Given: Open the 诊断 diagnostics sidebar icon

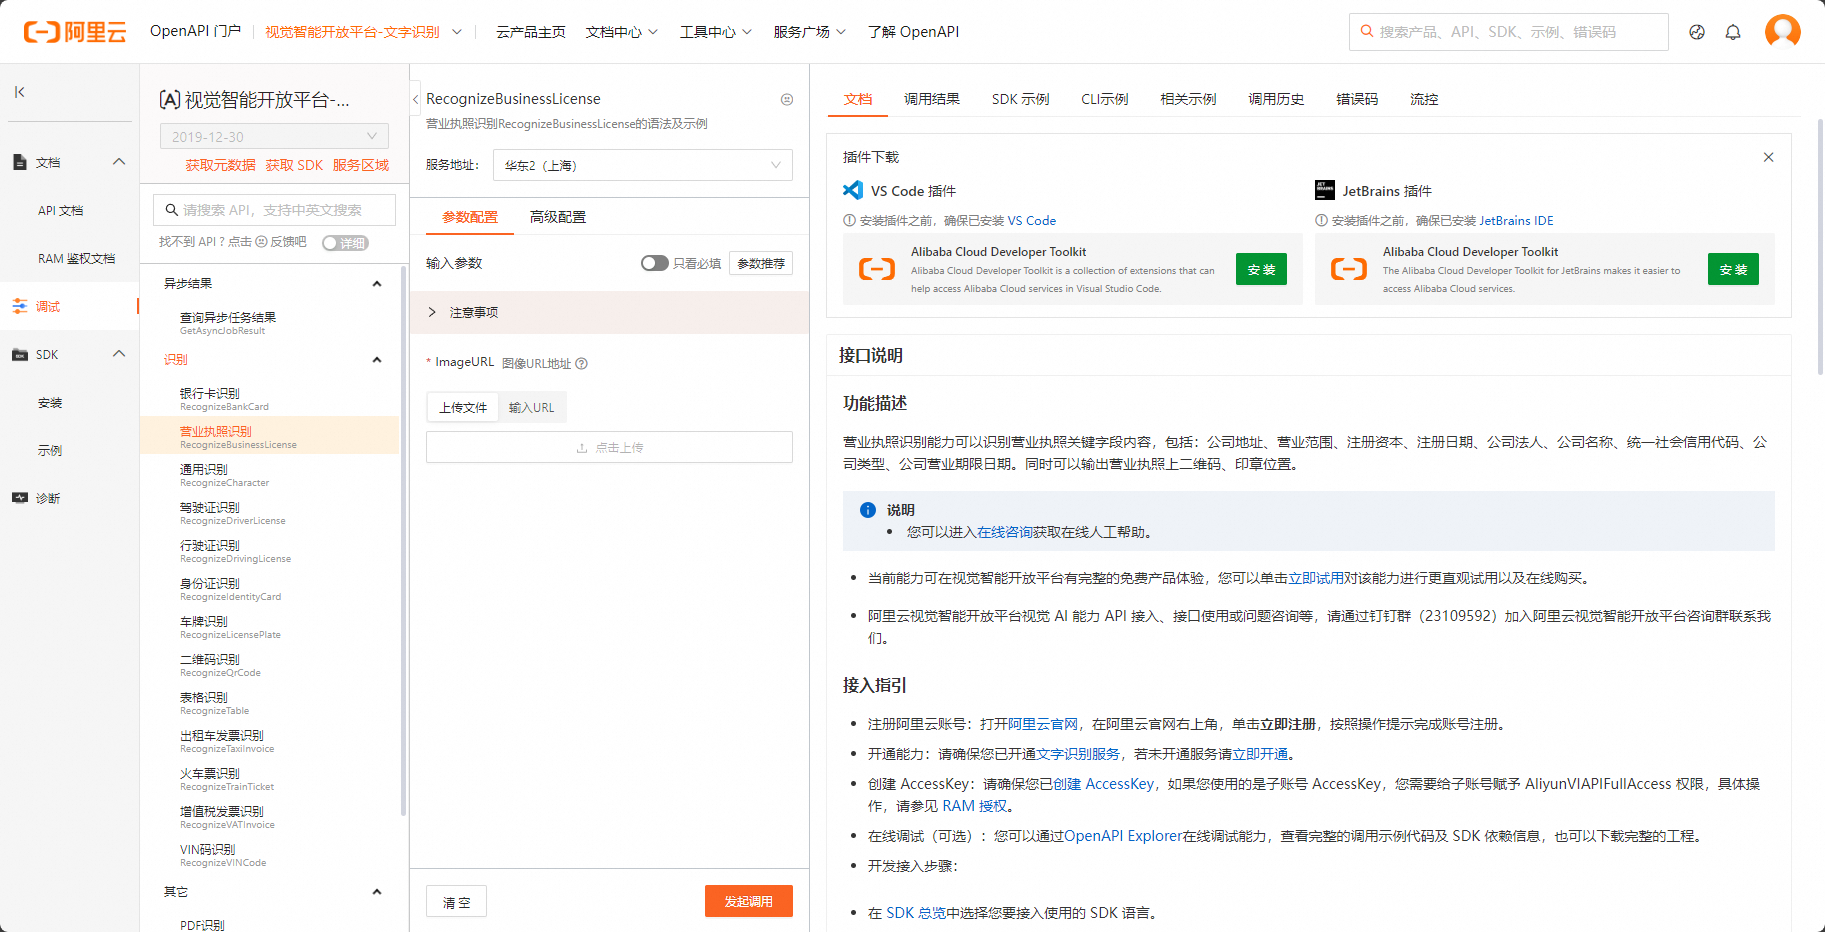Looking at the screenshot, I should click(19, 498).
